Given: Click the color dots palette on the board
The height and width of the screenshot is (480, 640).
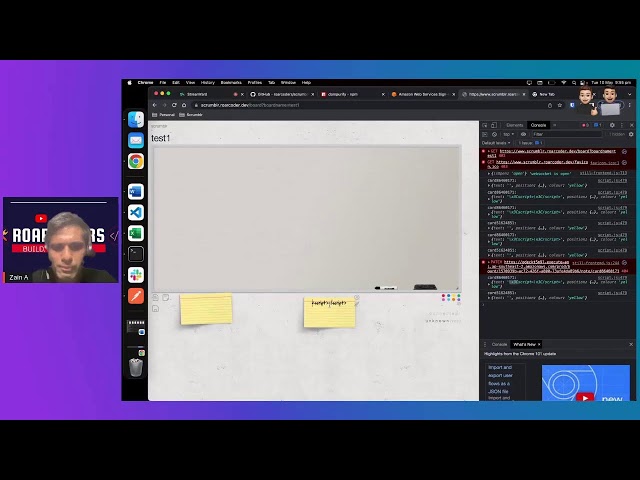Looking at the screenshot, I should pos(451,298).
